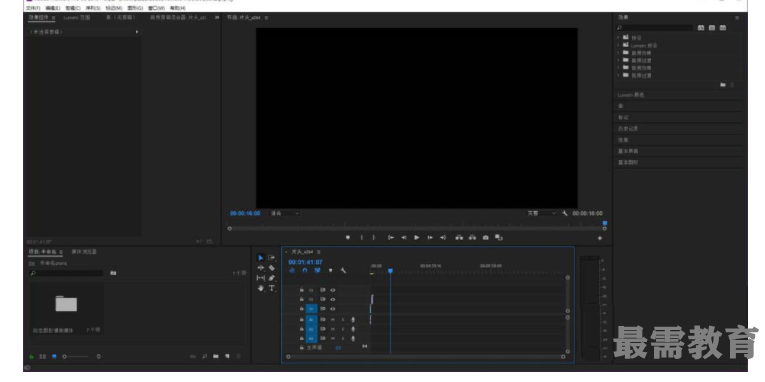Click Comparison View button
This screenshot has height=382, width=765.
point(499,238)
